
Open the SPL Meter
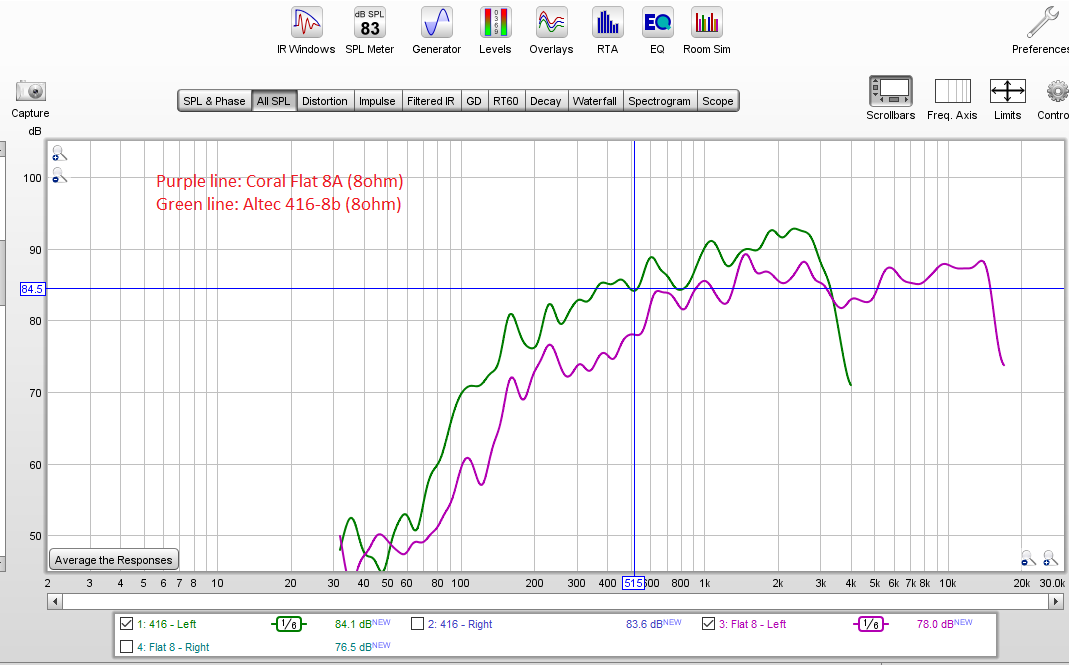click(x=370, y=31)
